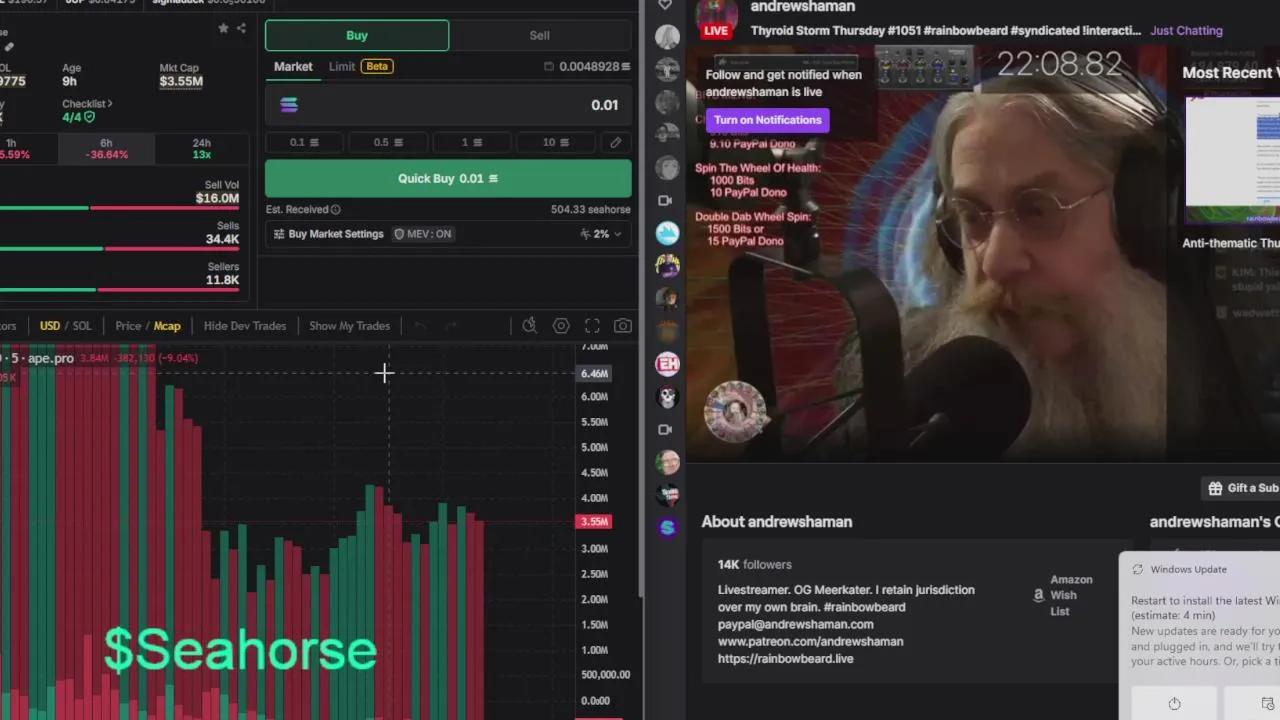Click the 14K followers text

pyautogui.click(x=754, y=564)
